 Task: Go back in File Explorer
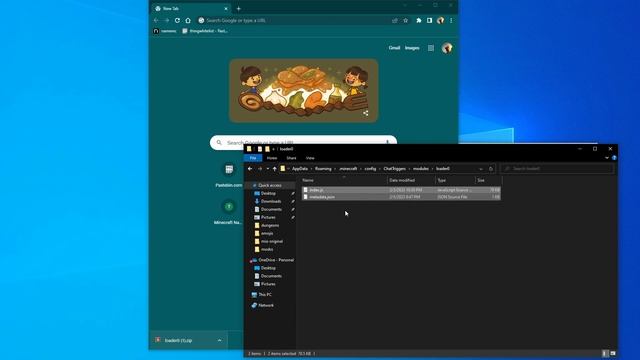(250, 169)
